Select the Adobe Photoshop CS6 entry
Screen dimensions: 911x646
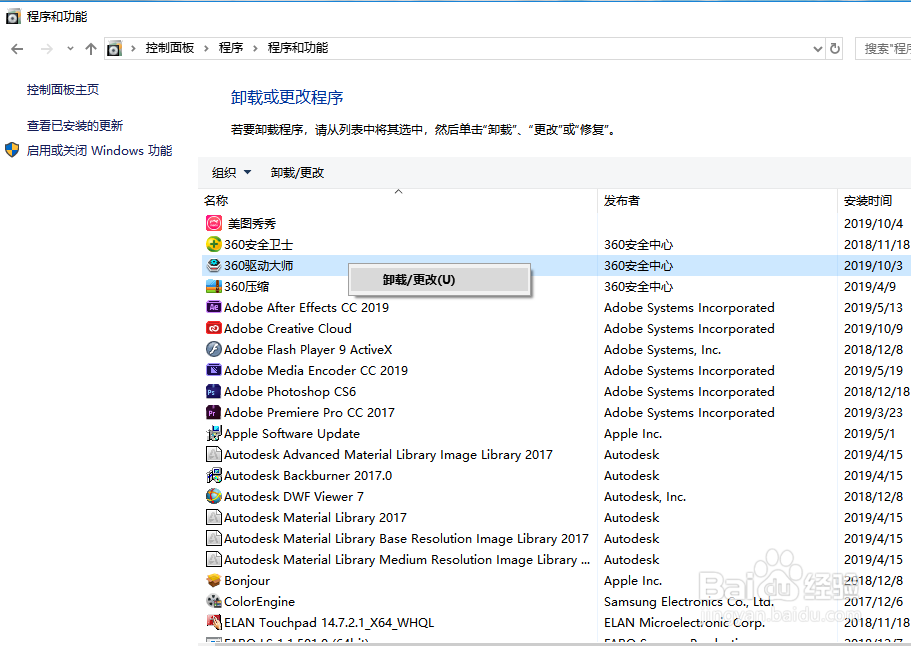click(290, 392)
